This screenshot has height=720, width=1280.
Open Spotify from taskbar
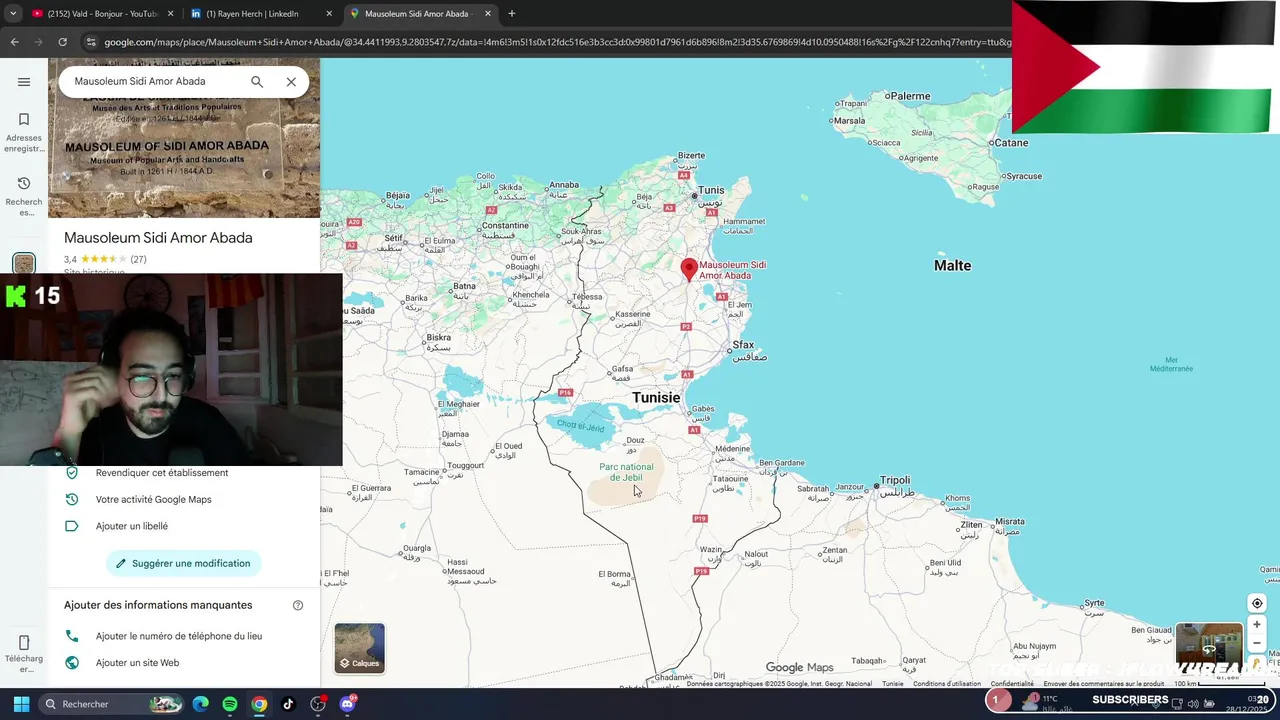230,704
